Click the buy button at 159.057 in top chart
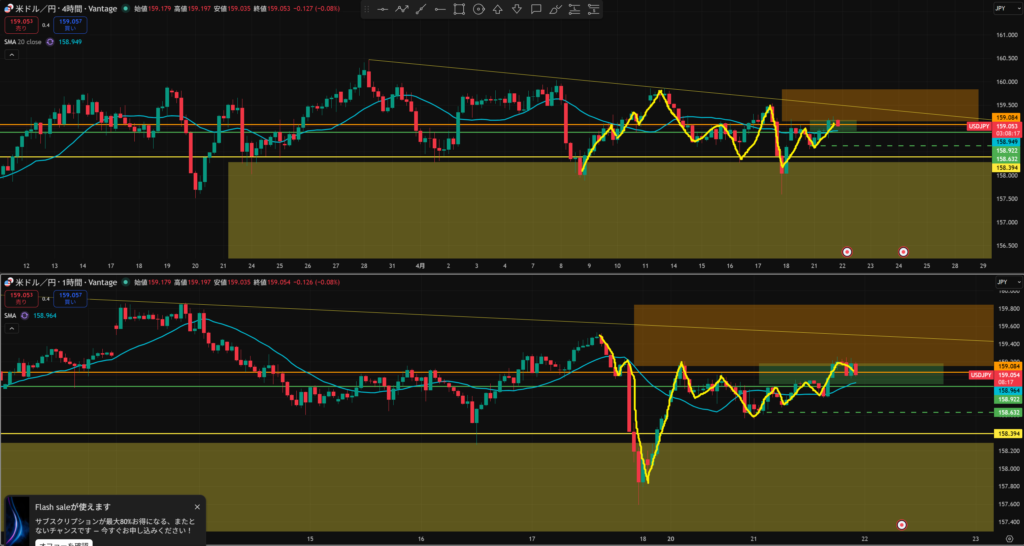The image size is (1024, 546). click(x=70, y=23)
